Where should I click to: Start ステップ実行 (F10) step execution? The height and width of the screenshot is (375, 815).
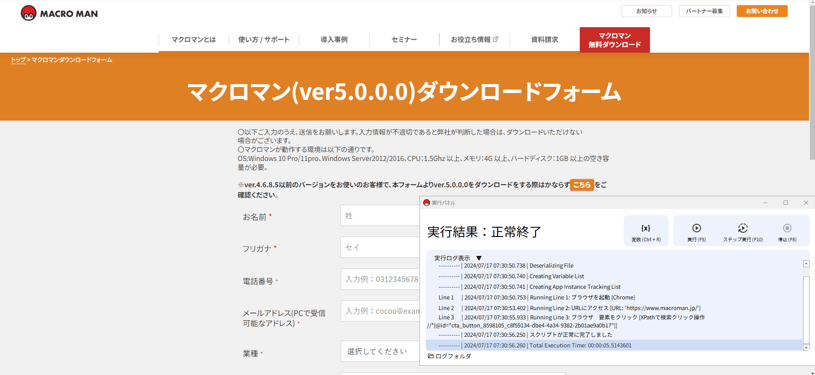[743, 231]
